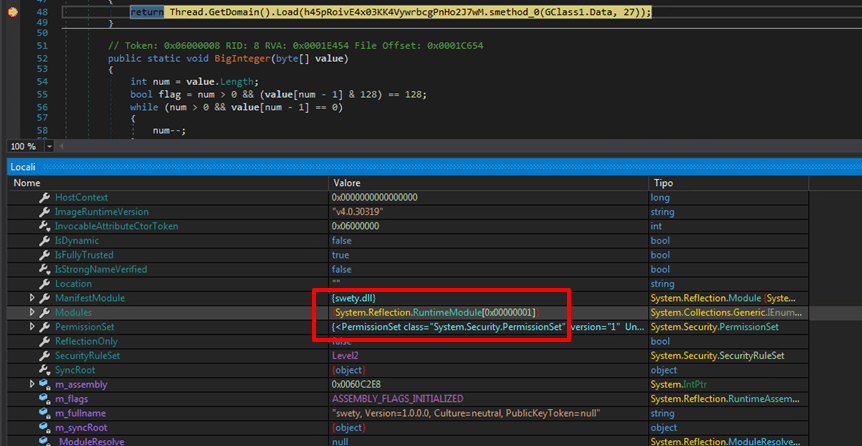Select the Locali panel title bar
Screen dimensions: 862x446
pyautogui.click(x=431, y=166)
